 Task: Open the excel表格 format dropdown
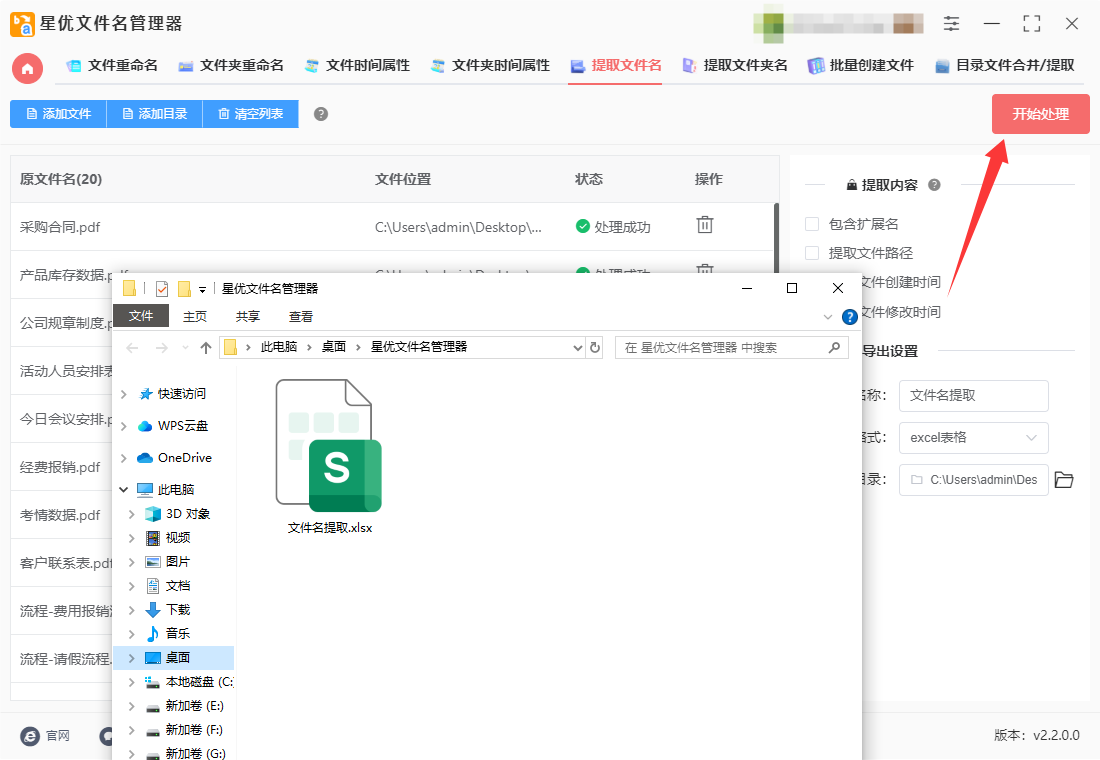[974, 438]
